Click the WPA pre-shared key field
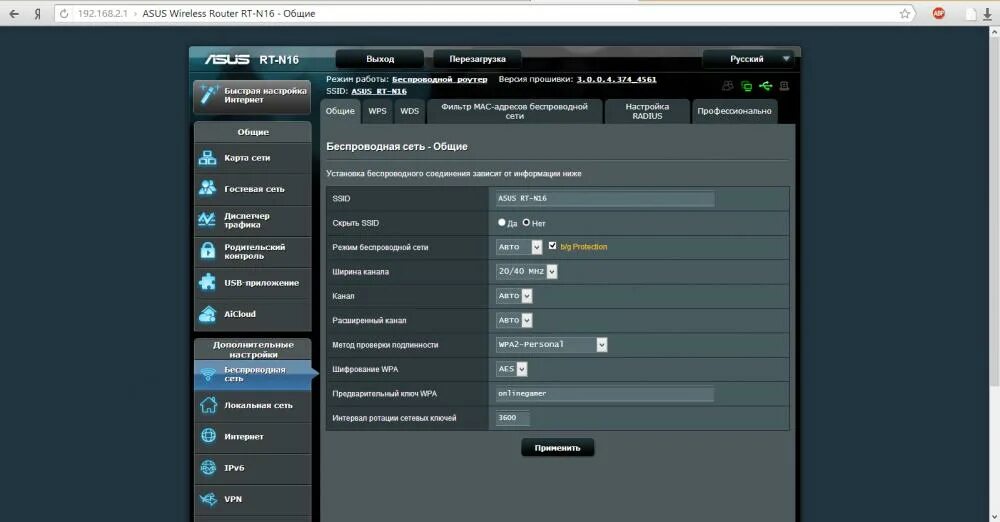This screenshot has width=1000, height=522. point(605,394)
